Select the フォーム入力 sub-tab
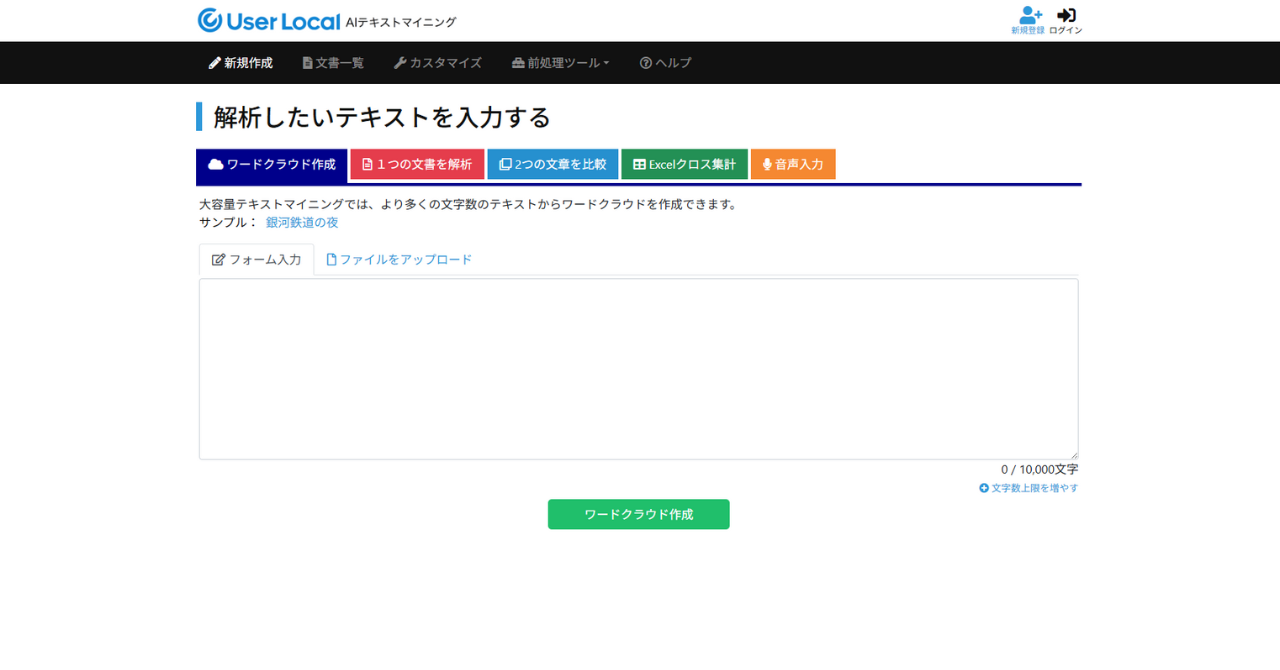 (x=256, y=260)
